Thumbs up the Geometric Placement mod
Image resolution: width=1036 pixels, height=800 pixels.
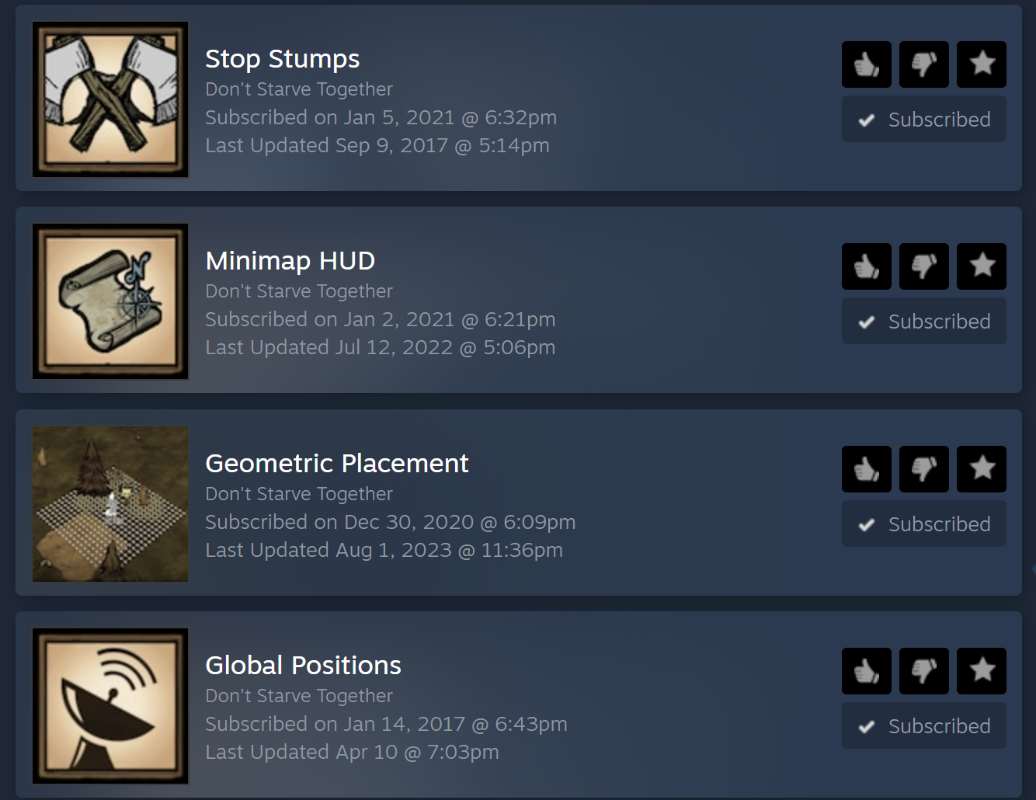click(866, 469)
